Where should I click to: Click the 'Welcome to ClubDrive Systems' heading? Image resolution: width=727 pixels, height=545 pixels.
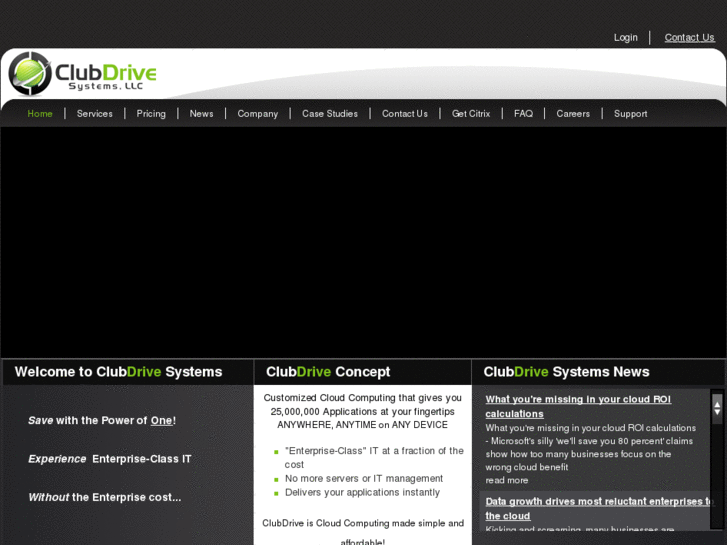point(118,372)
